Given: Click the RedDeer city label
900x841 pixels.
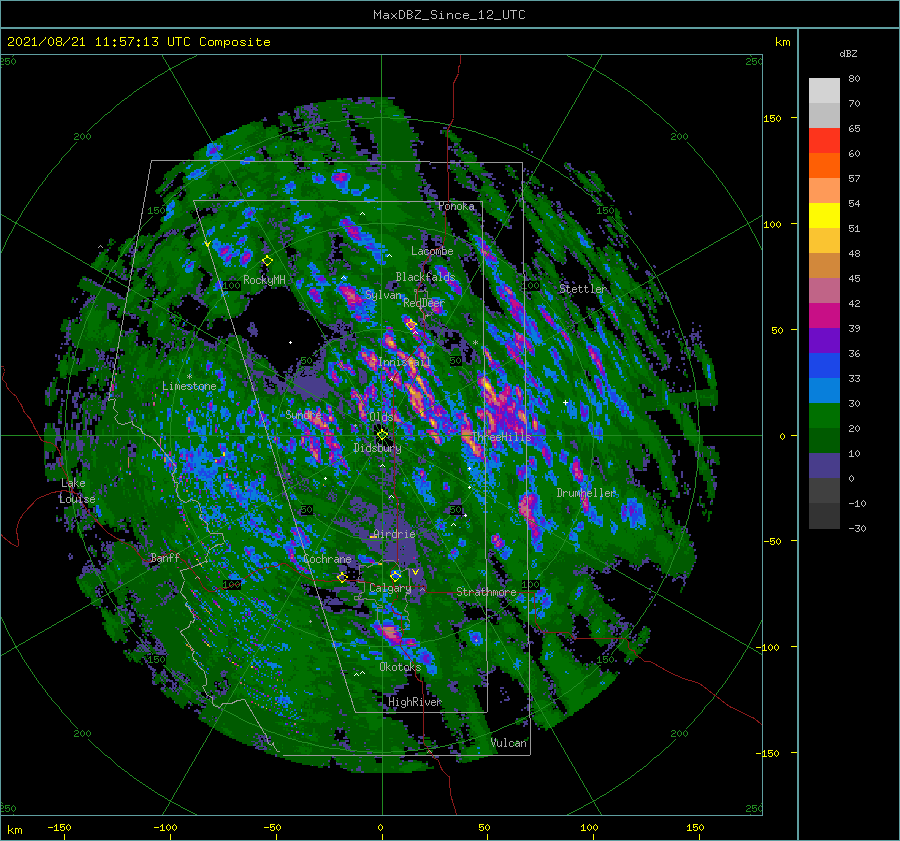Looking at the screenshot, I should coord(424,303).
